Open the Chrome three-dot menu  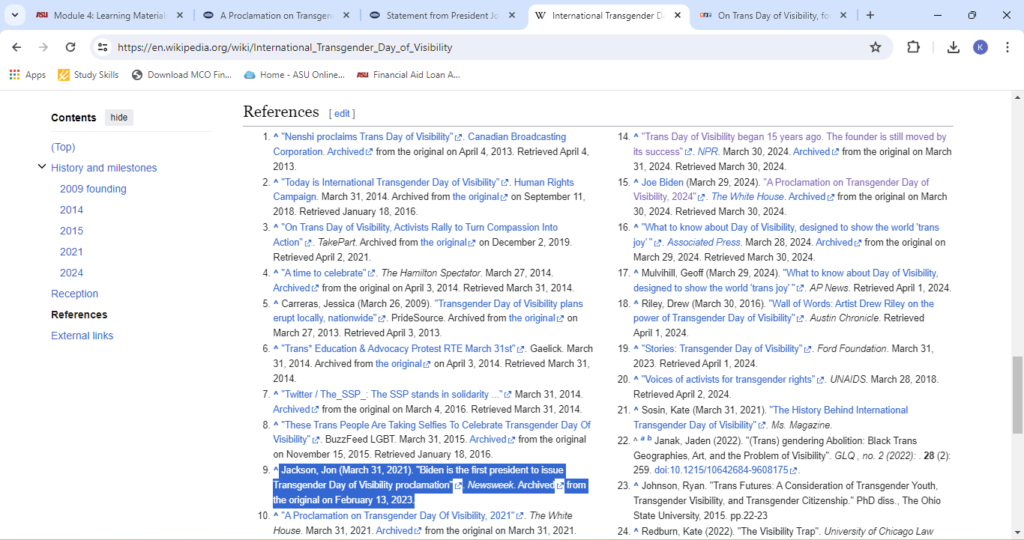pyautogui.click(x=1007, y=47)
